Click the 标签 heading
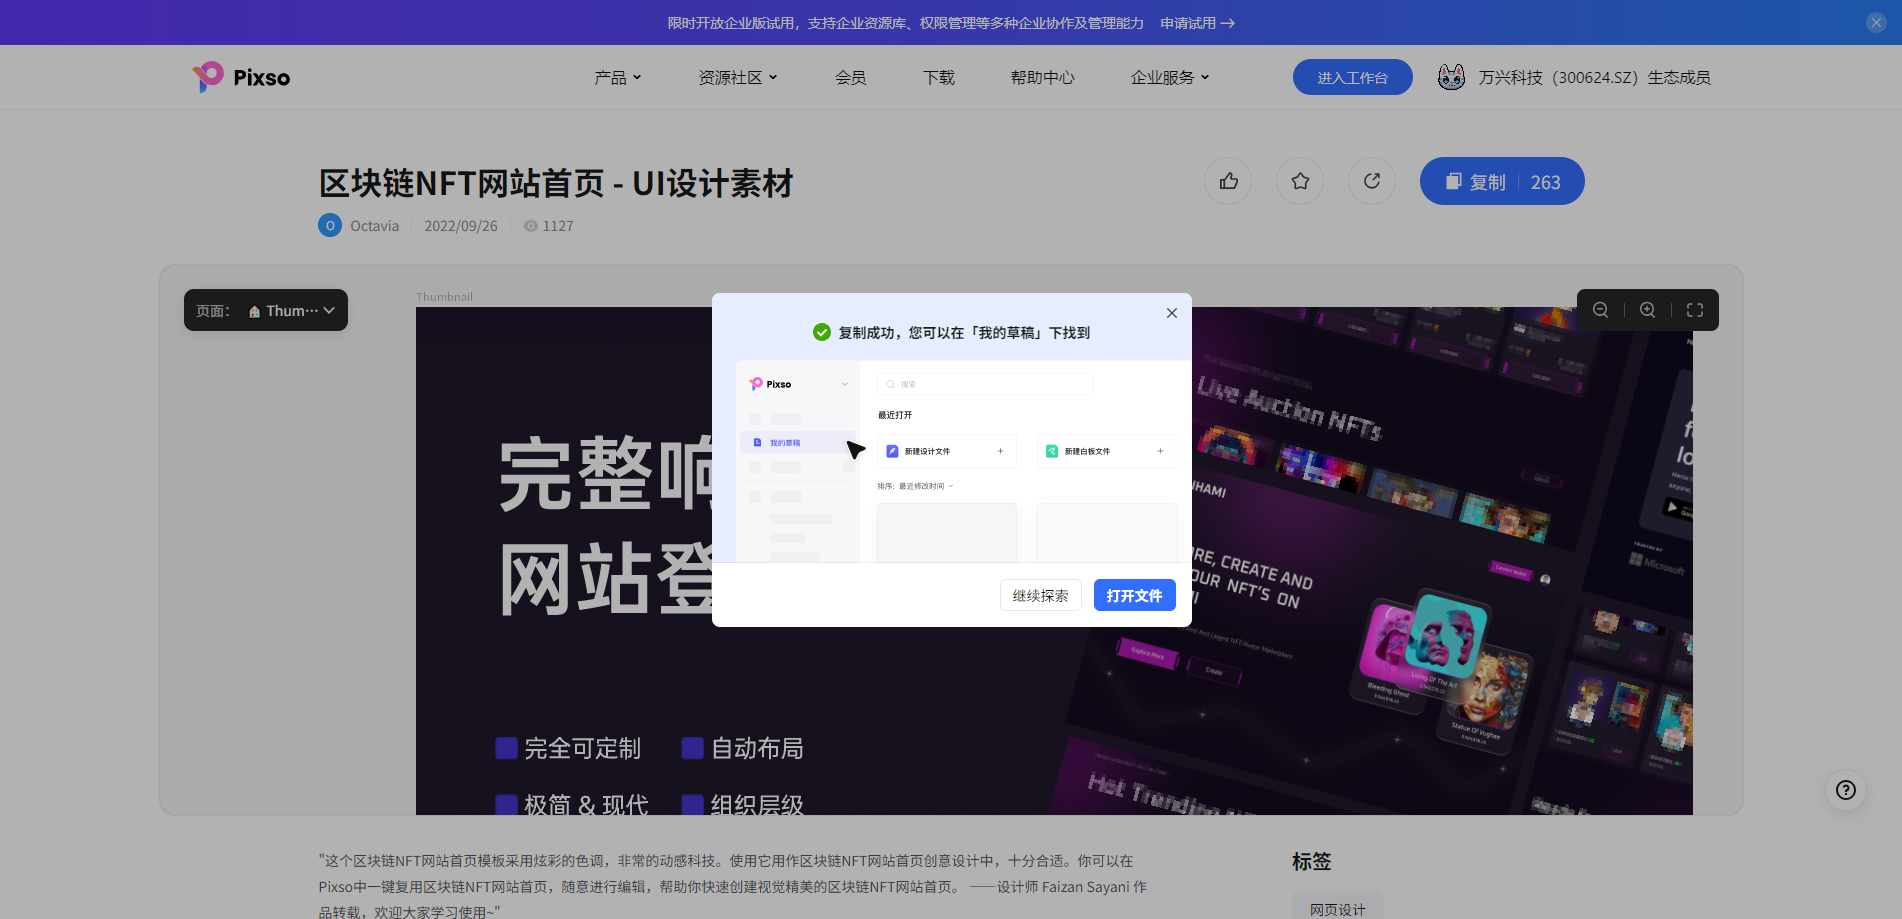 coord(1312,861)
